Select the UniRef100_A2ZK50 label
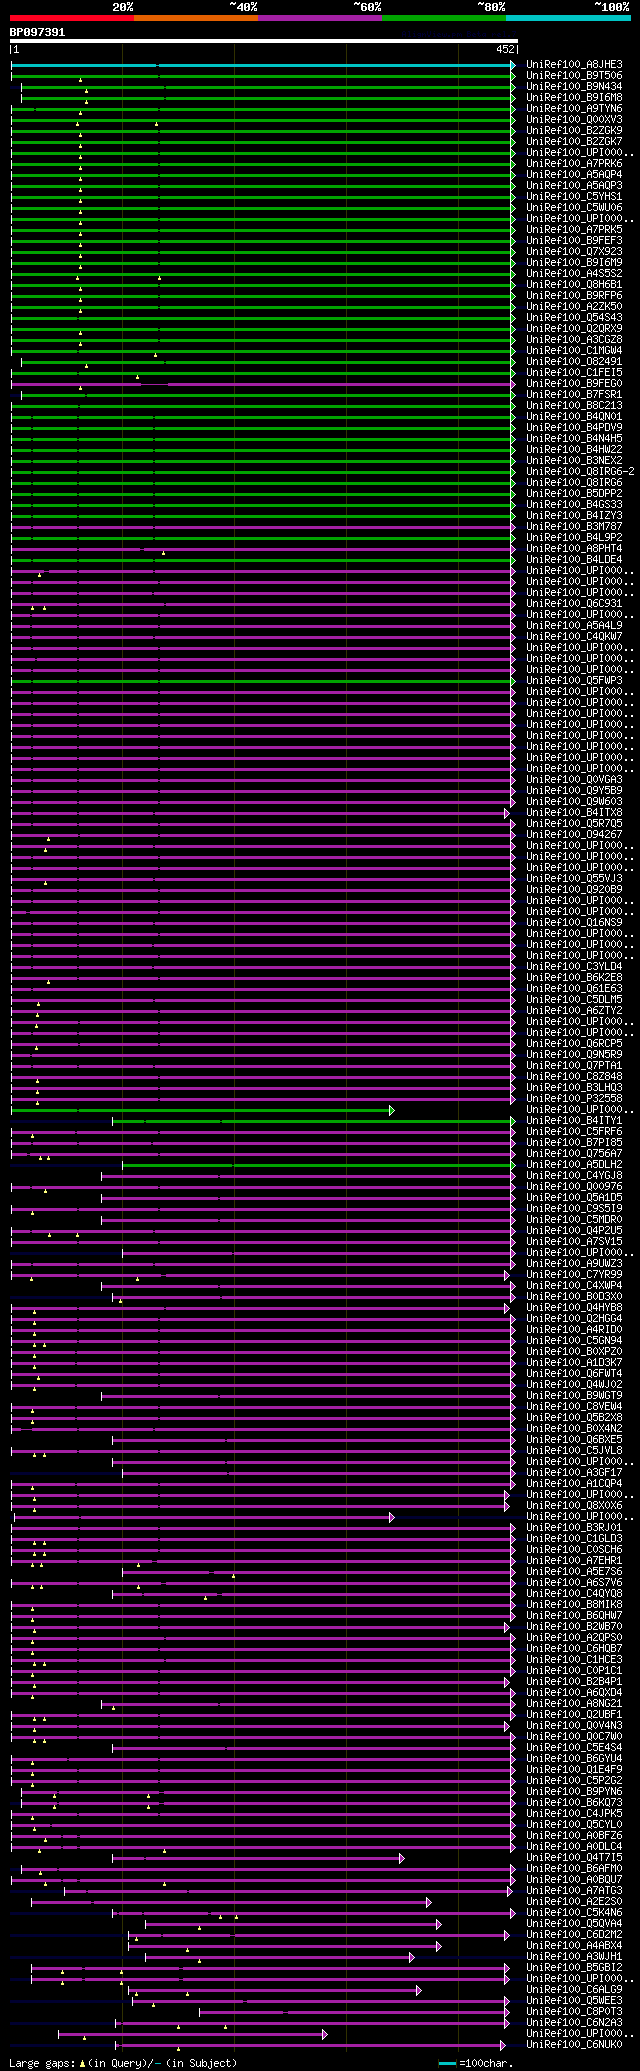The image size is (640, 2071). [574, 307]
